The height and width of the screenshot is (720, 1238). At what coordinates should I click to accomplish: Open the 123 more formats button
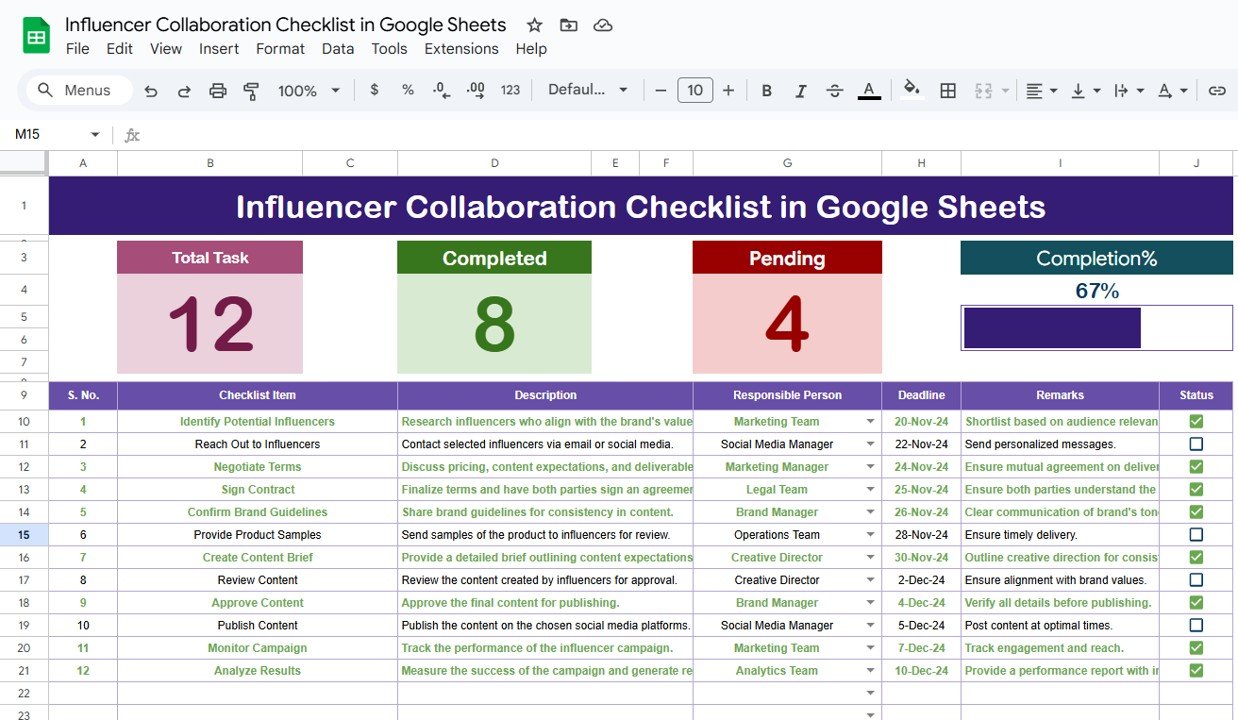point(510,90)
